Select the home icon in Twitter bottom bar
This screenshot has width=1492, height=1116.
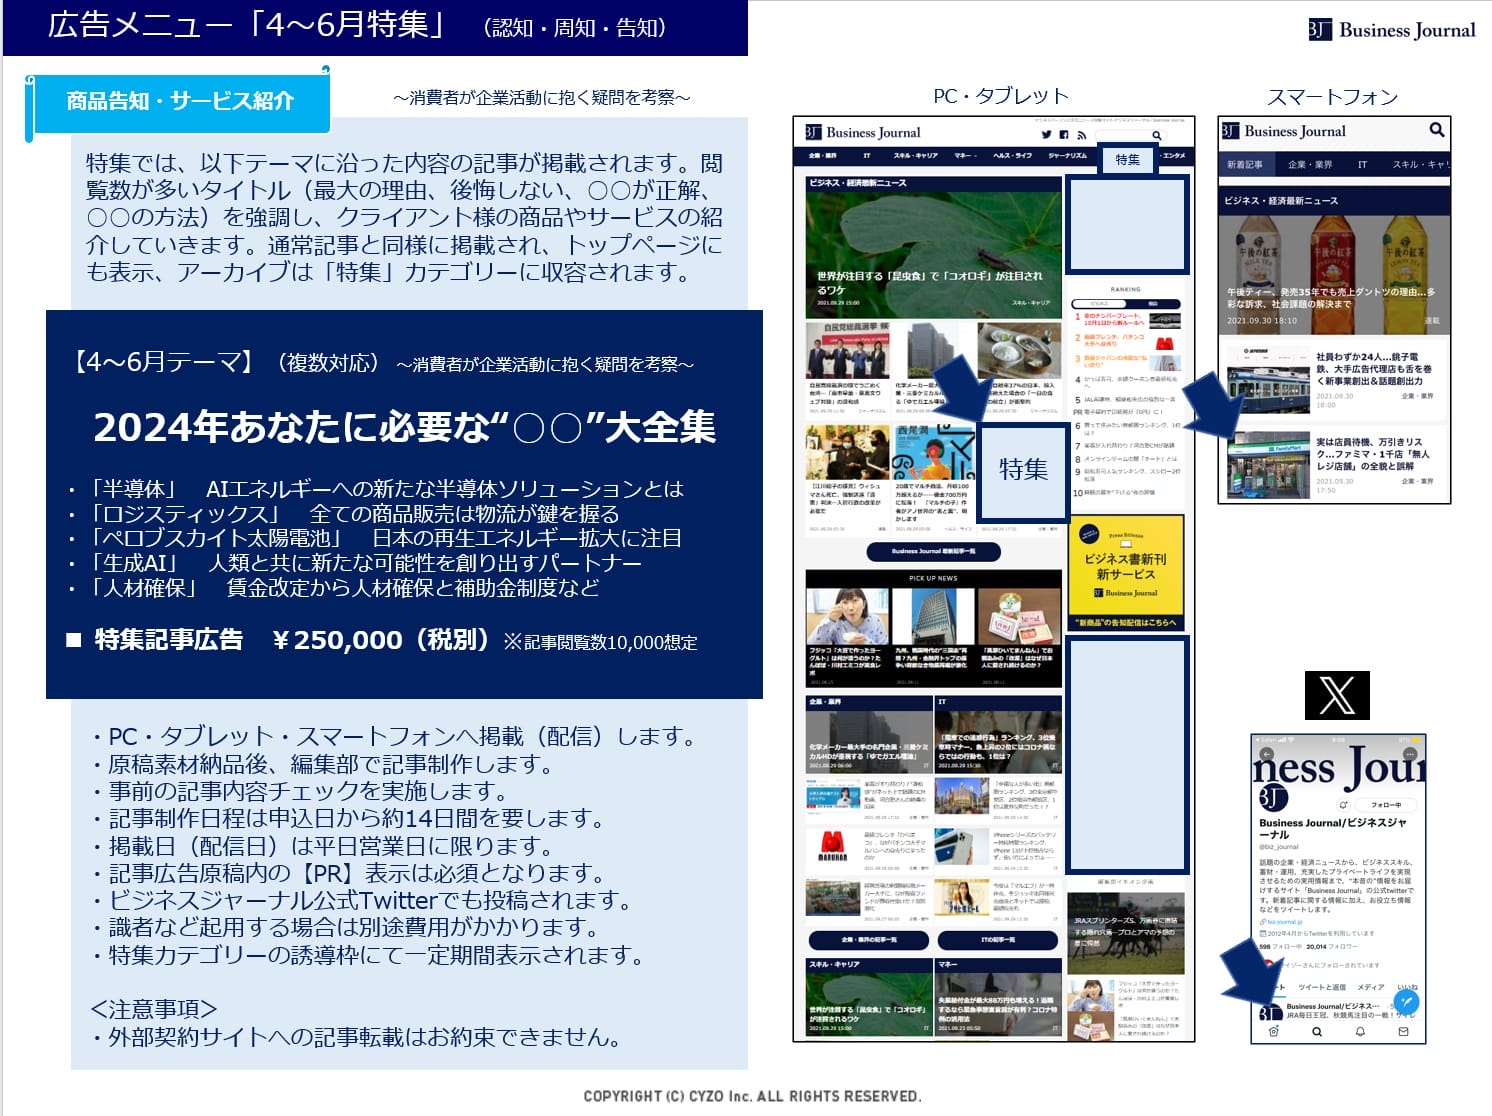[x=1274, y=1032]
